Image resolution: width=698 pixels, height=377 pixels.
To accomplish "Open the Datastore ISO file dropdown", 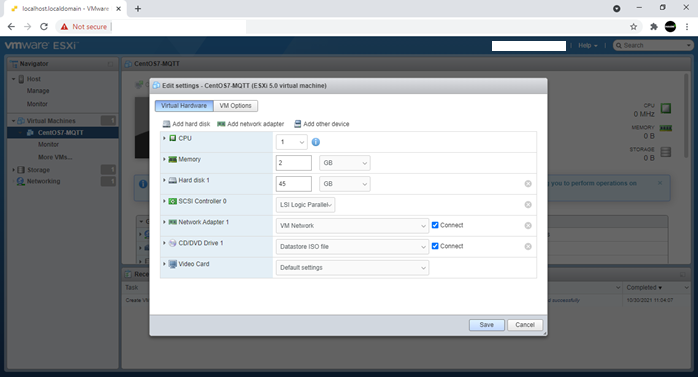I will click(352, 247).
